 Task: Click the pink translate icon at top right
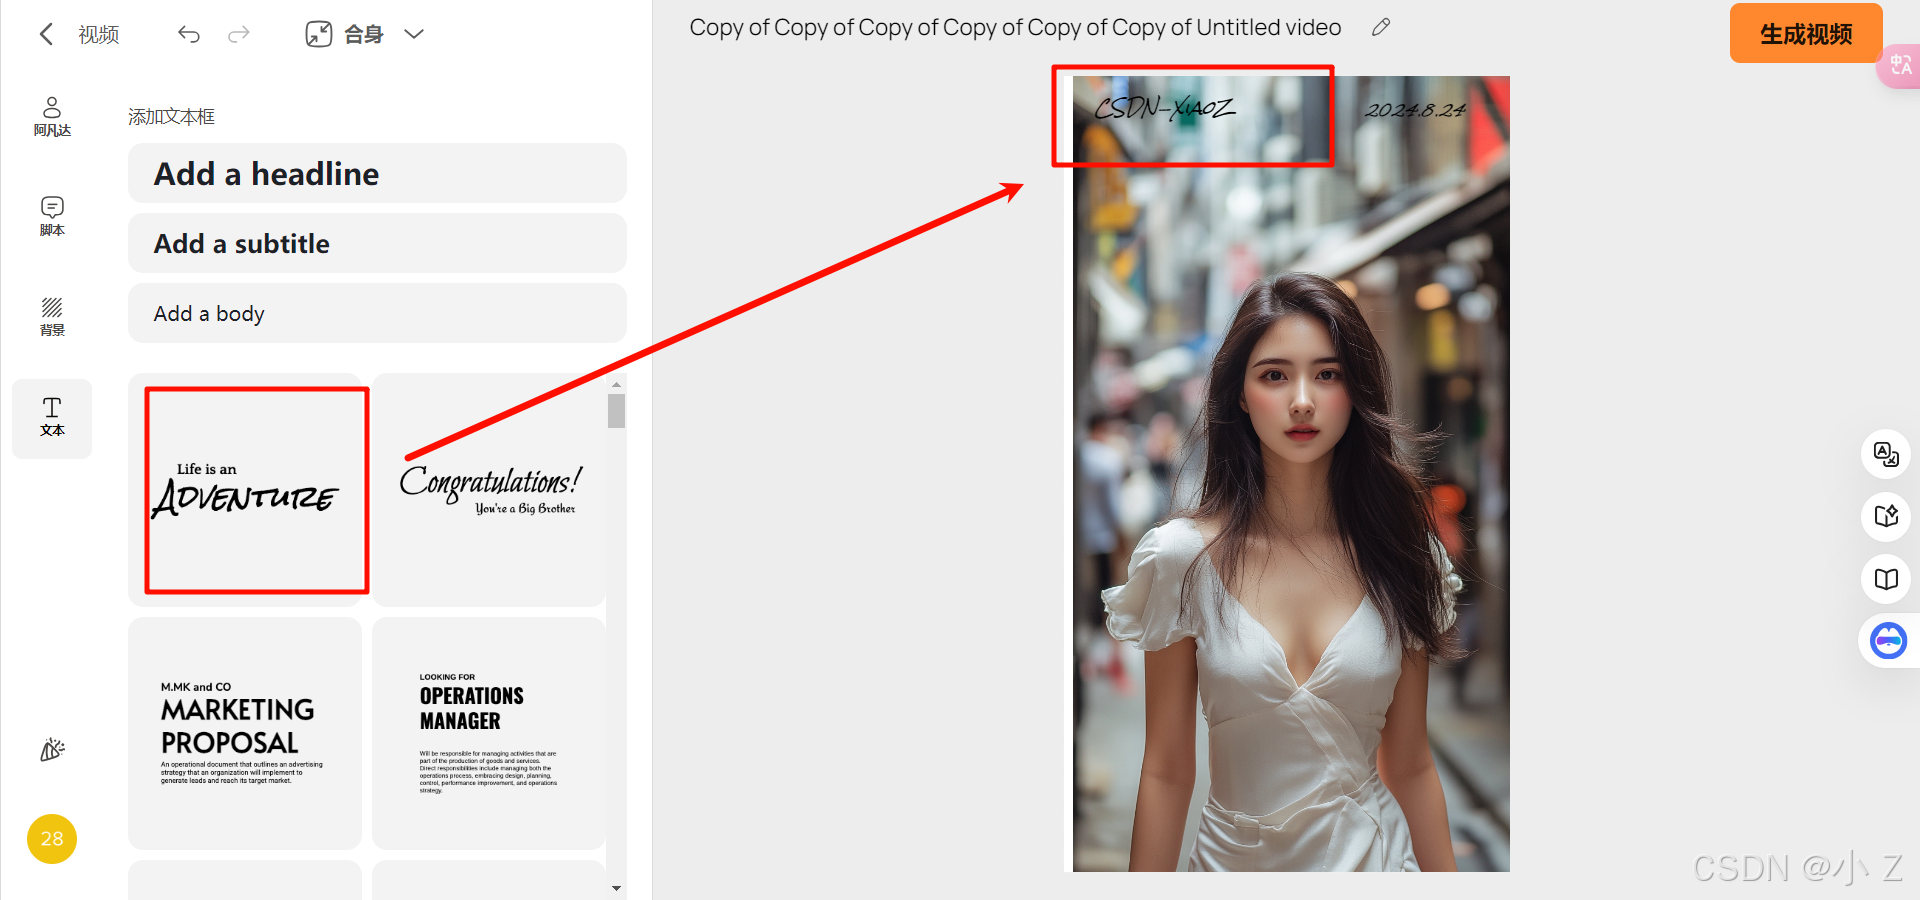(x=1900, y=65)
